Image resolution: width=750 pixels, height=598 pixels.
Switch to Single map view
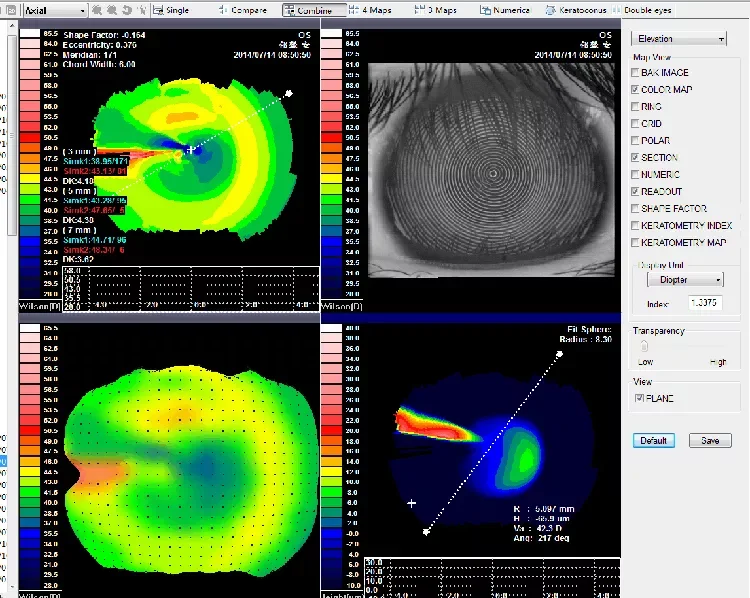pyautogui.click(x=171, y=10)
